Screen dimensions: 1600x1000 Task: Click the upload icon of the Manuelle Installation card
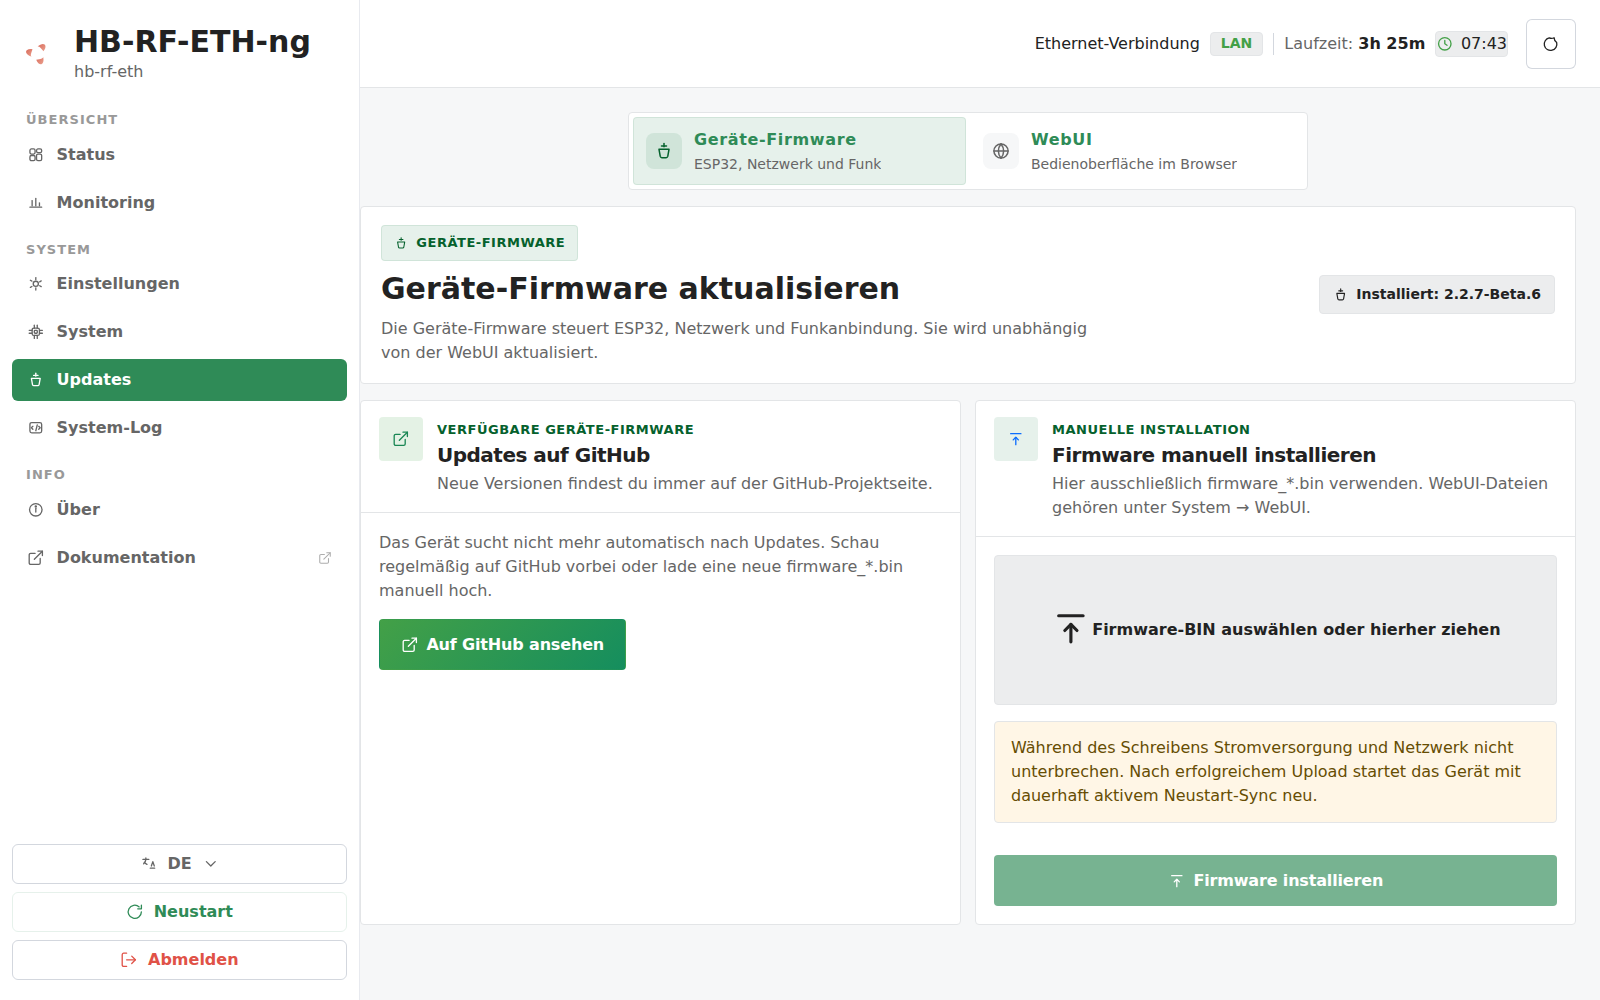pyautogui.click(x=1016, y=439)
